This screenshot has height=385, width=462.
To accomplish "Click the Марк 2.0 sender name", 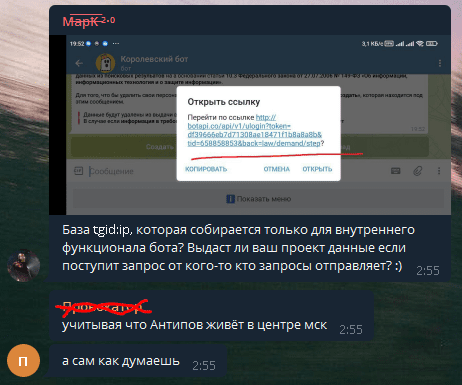I will tap(89, 21).
